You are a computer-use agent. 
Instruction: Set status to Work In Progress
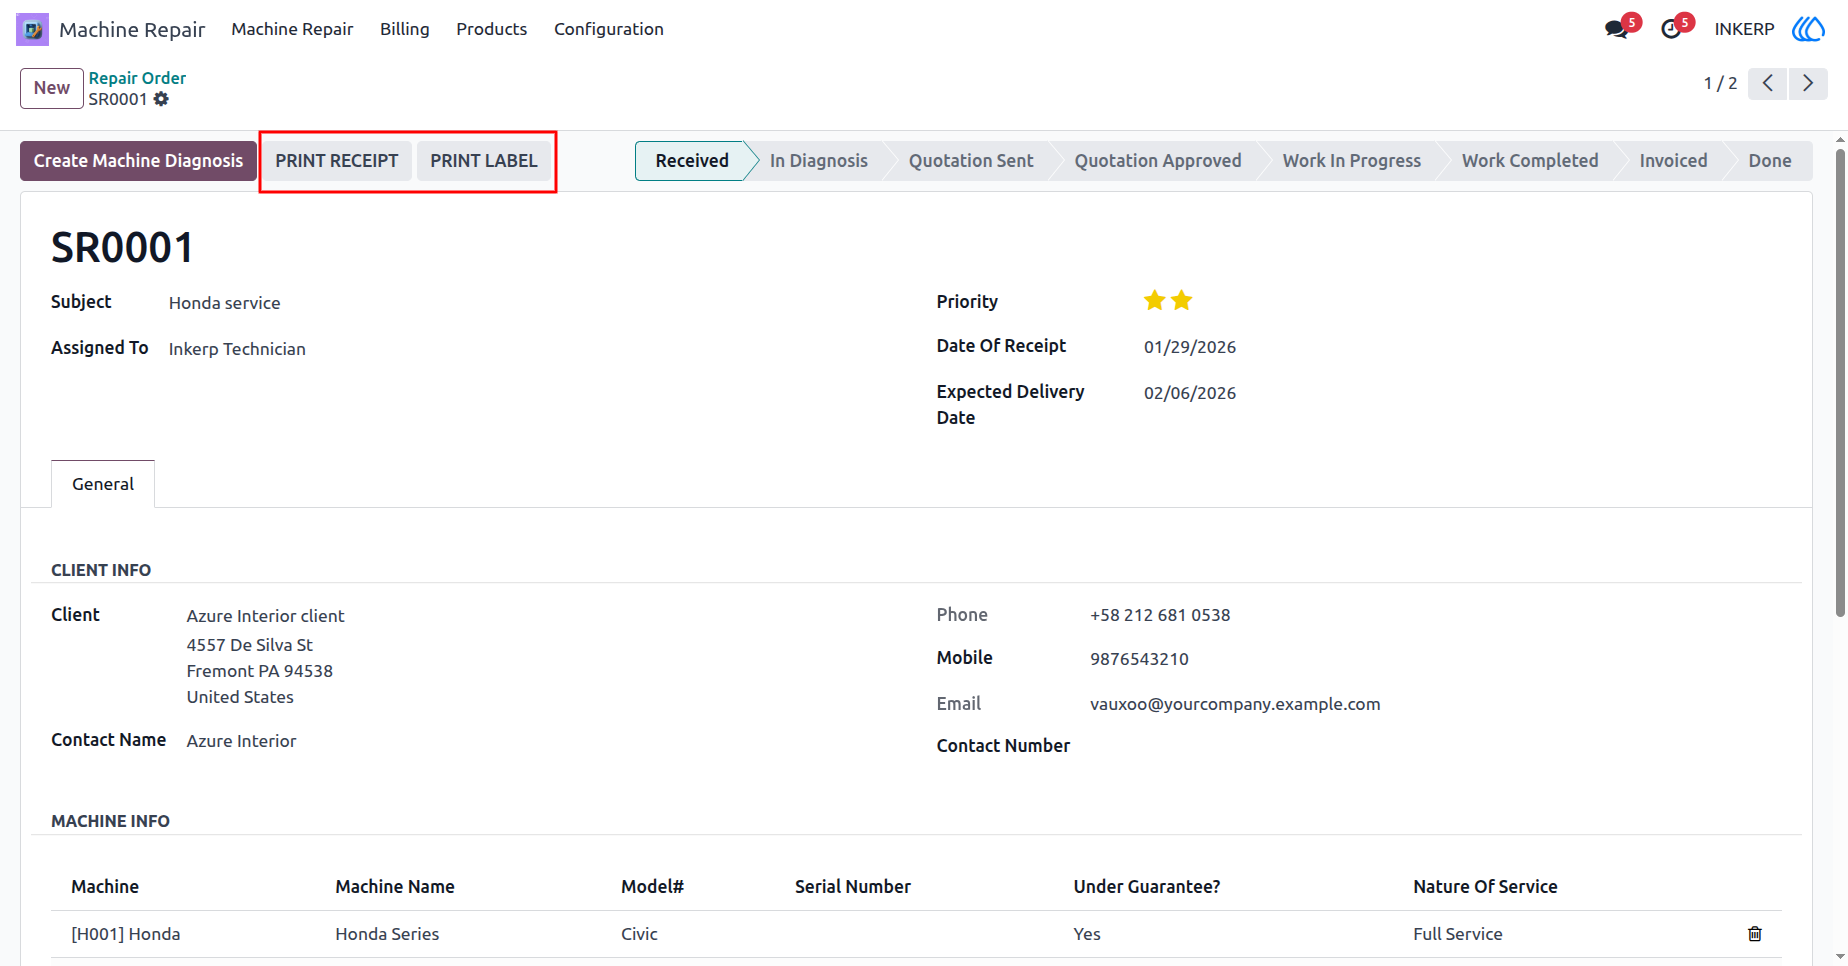tap(1352, 161)
